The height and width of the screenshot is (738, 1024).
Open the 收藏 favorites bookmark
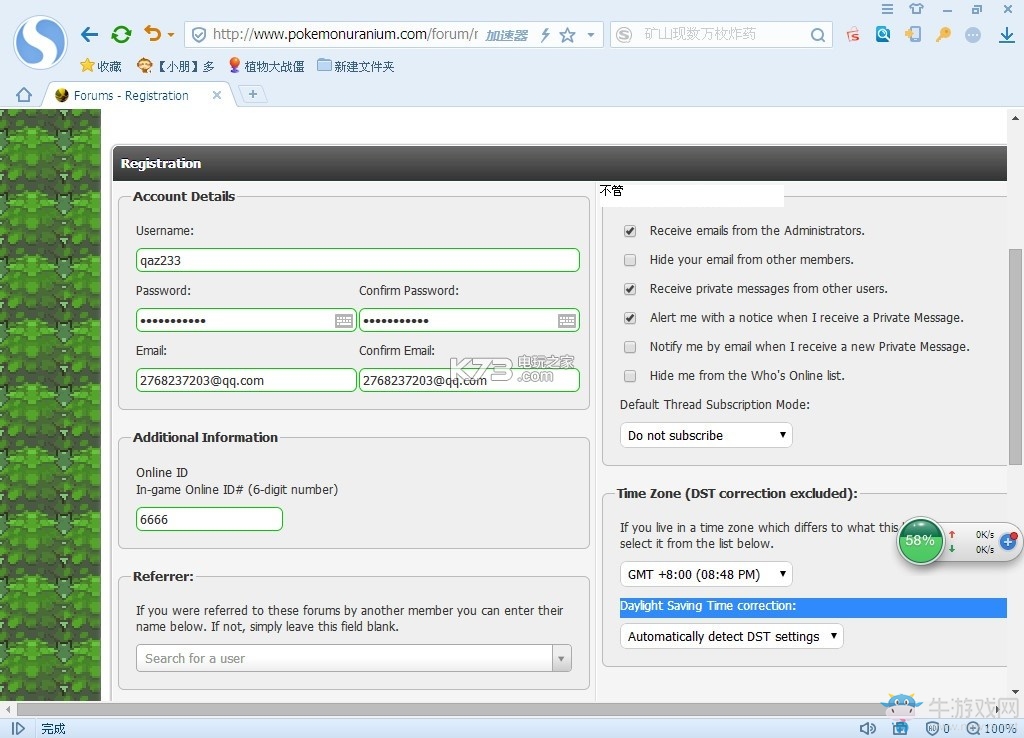click(101, 66)
